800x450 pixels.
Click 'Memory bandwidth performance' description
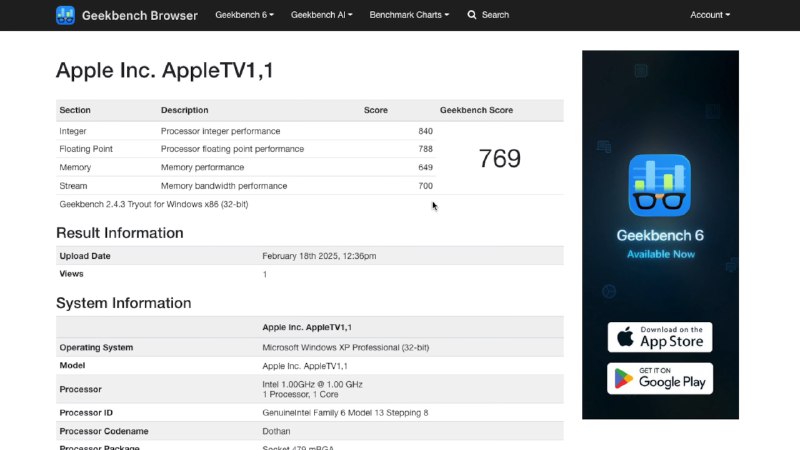pos(224,186)
